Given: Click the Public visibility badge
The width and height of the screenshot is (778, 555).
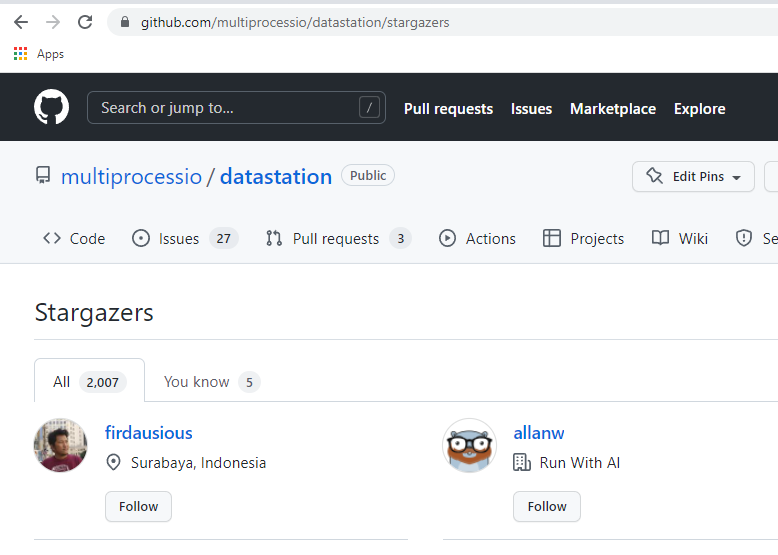Looking at the screenshot, I should coord(368,176).
